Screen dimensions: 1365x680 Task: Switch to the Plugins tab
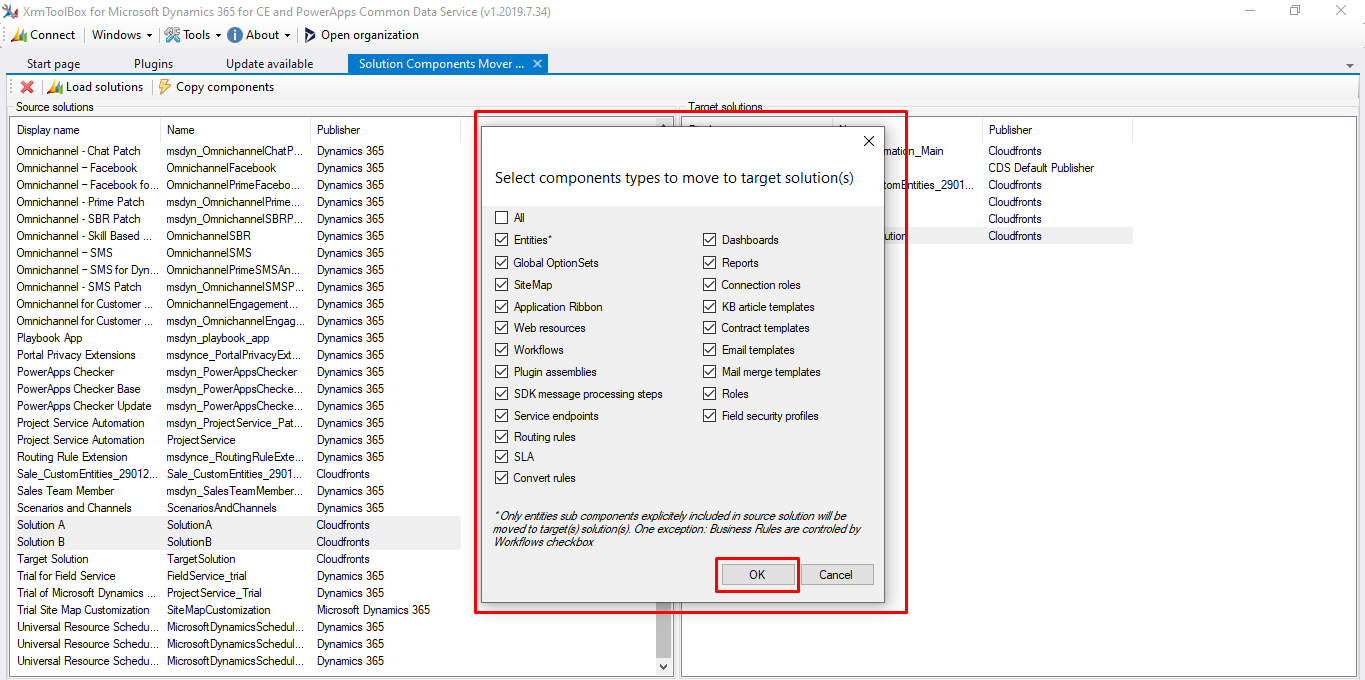[x=153, y=64]
